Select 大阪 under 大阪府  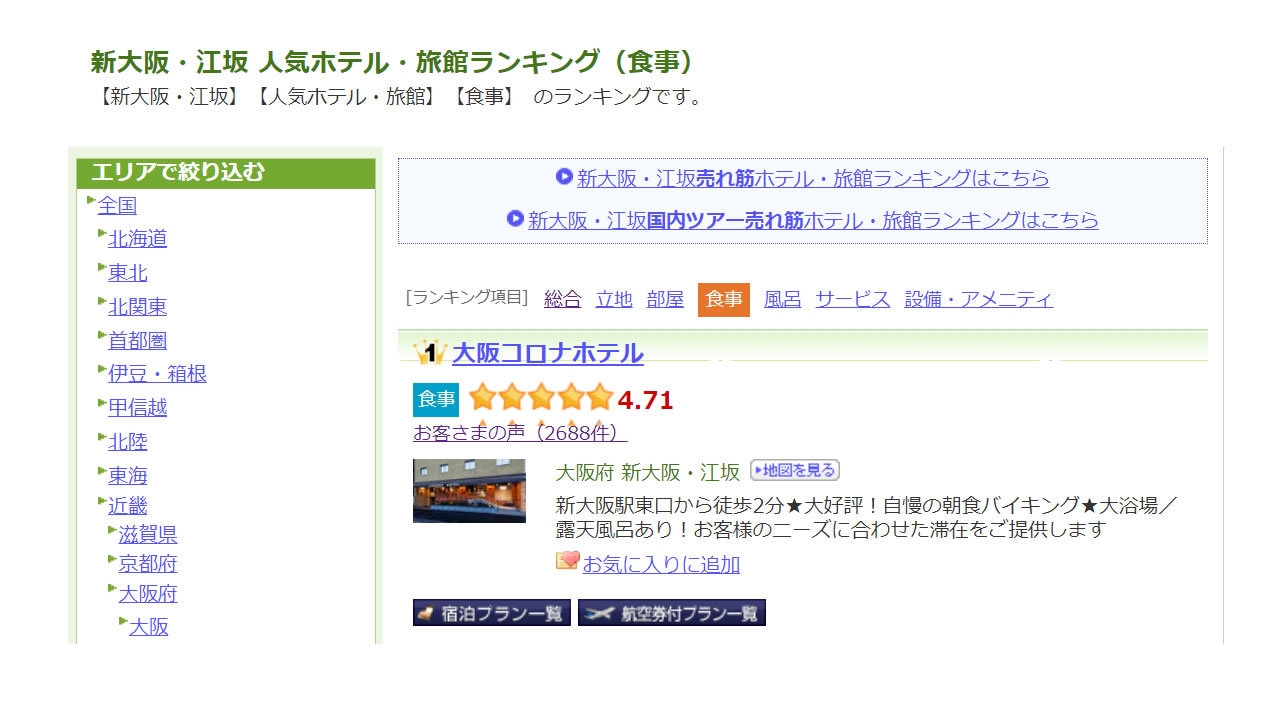point(149,627)
